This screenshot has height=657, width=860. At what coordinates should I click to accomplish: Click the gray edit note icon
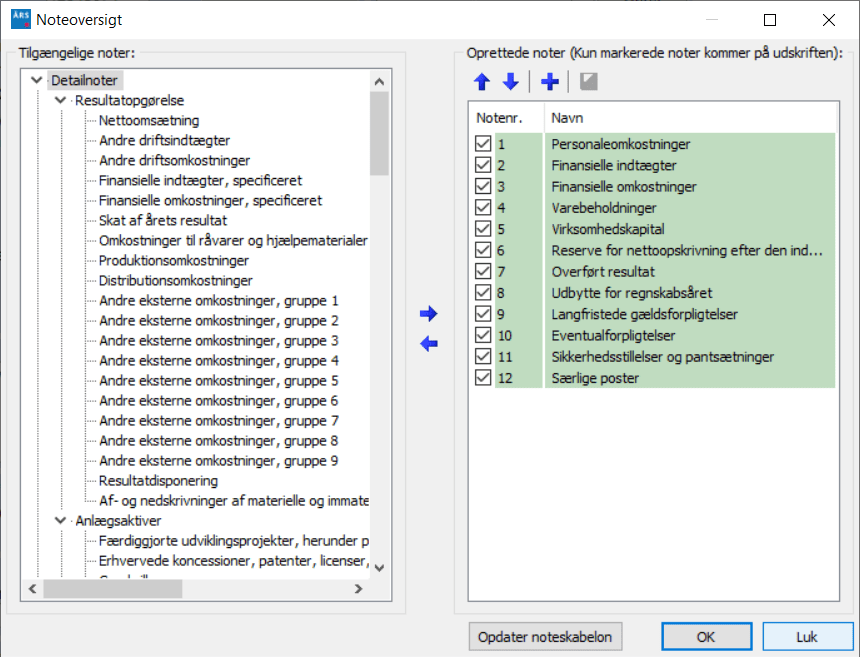pyautogui.click(x=588, y=82)
